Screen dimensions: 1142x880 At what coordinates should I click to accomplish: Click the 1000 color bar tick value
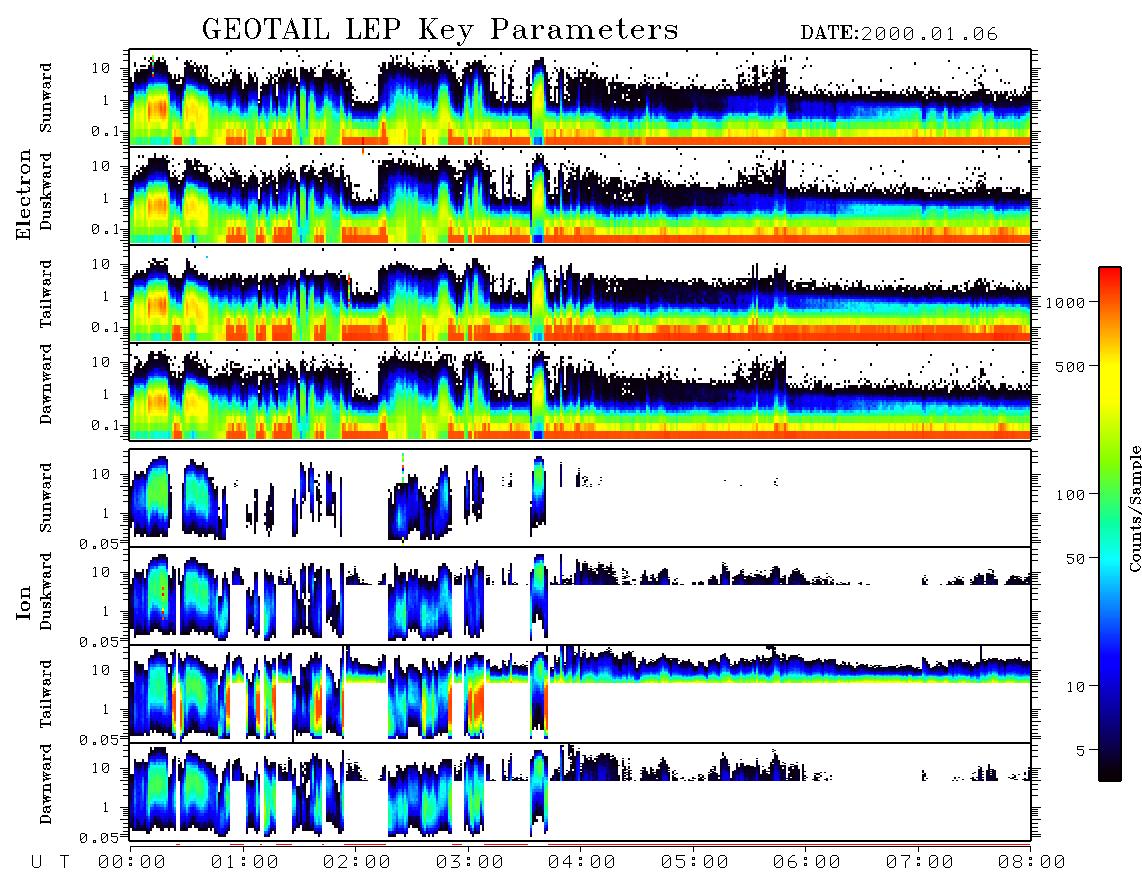(1066, 302)
